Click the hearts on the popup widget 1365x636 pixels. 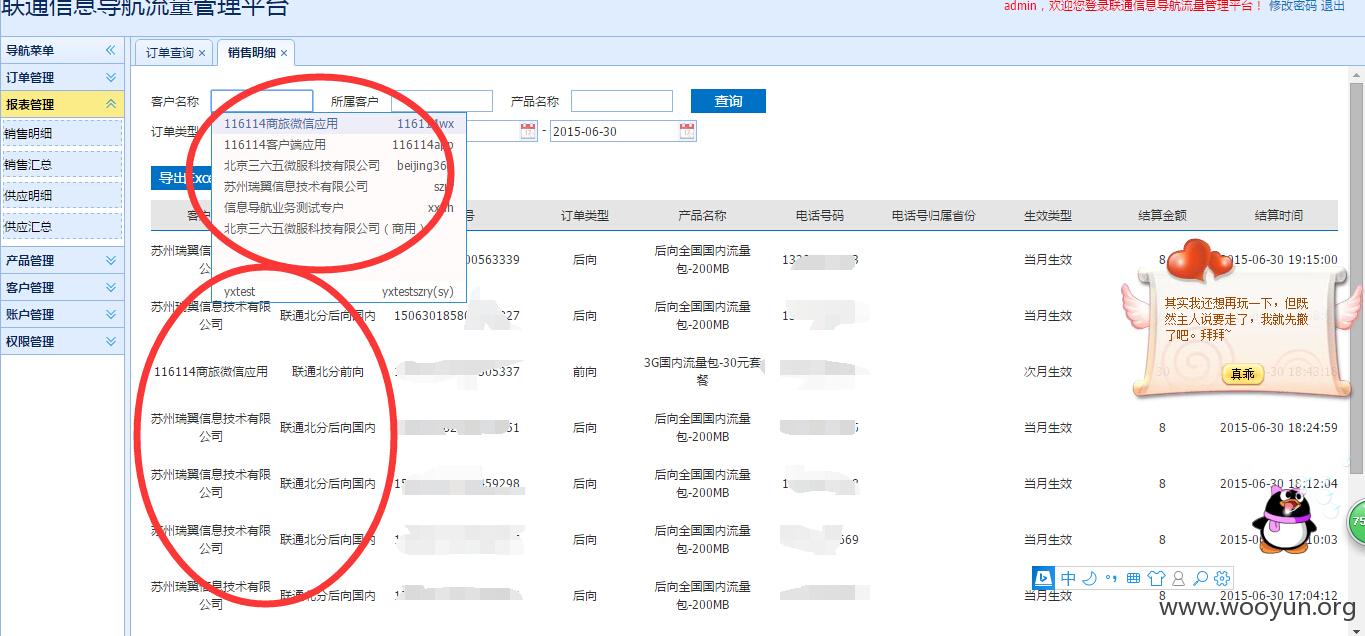tap(1200, 260)
